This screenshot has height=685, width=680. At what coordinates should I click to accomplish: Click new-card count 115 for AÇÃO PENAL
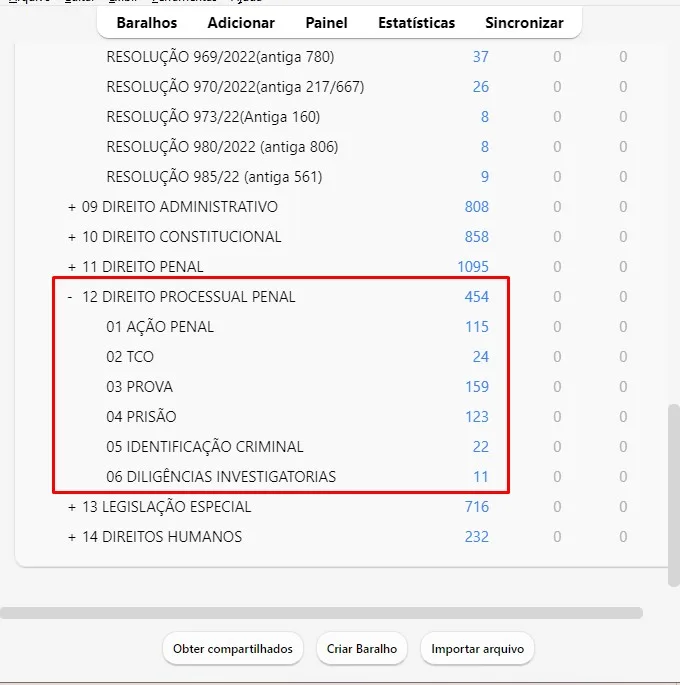(477, 327)
